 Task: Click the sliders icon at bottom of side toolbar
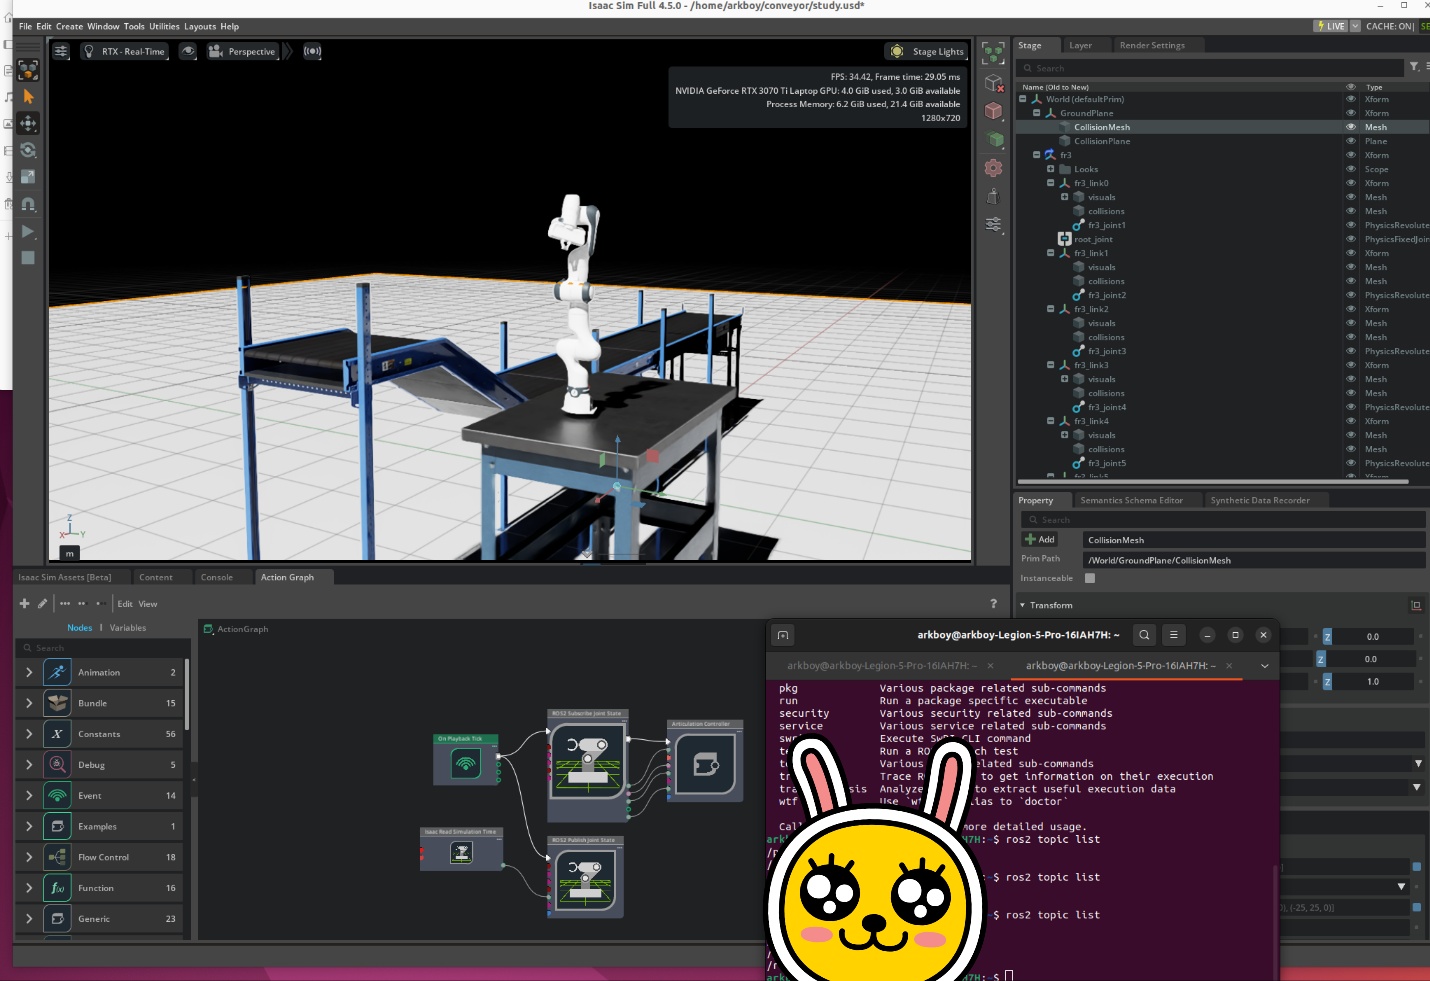[993, 225]
